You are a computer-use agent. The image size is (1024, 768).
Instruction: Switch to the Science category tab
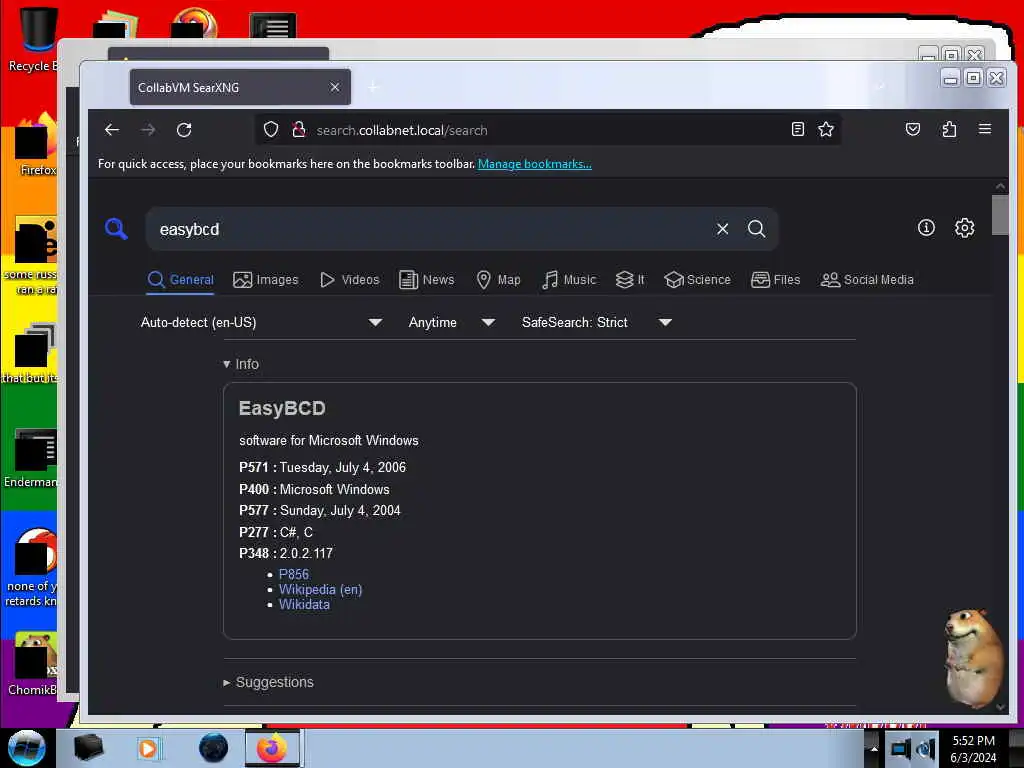point(697,280)
